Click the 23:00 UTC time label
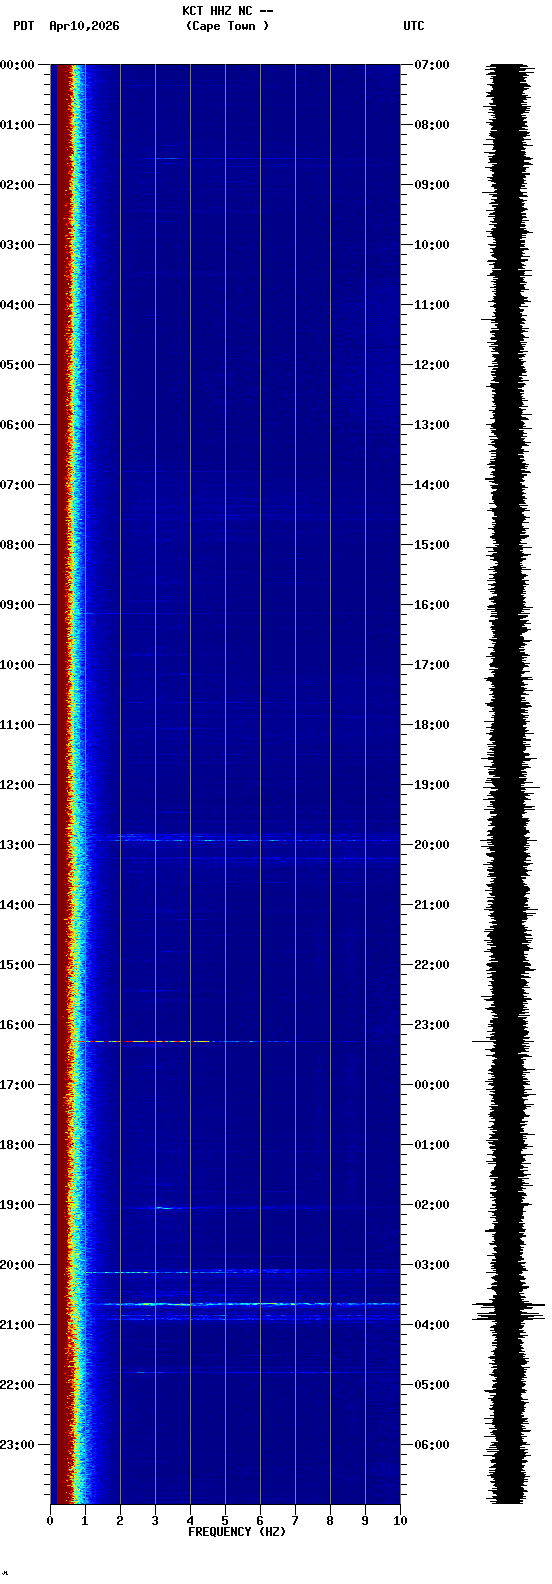 tap(432, 1025)
